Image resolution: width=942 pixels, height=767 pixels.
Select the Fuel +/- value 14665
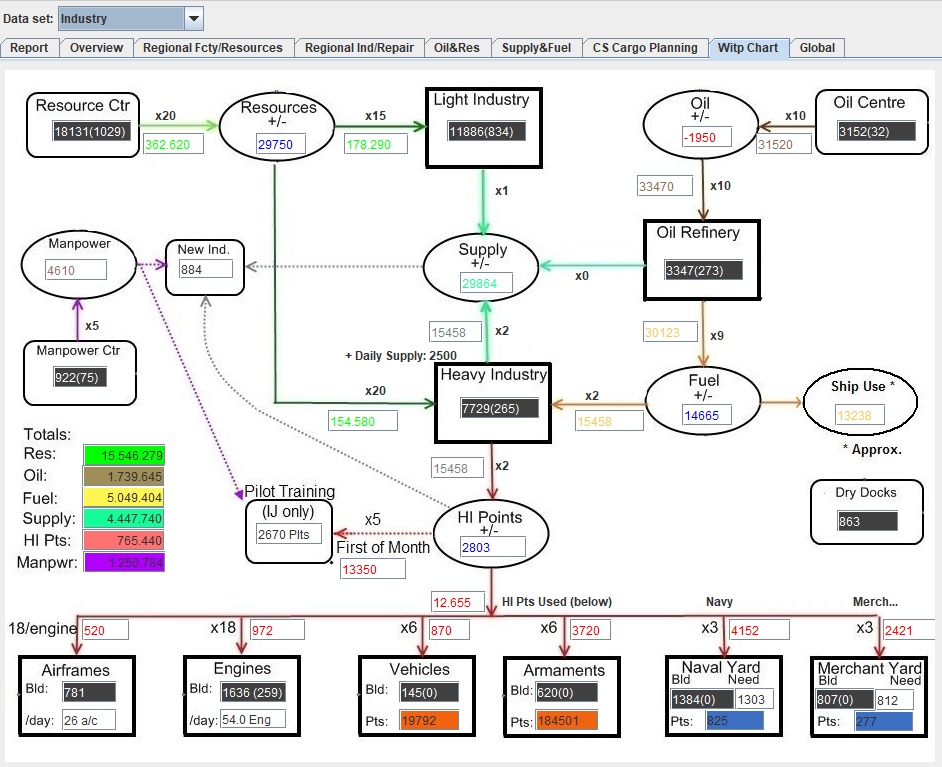click(x=707, y=415)
